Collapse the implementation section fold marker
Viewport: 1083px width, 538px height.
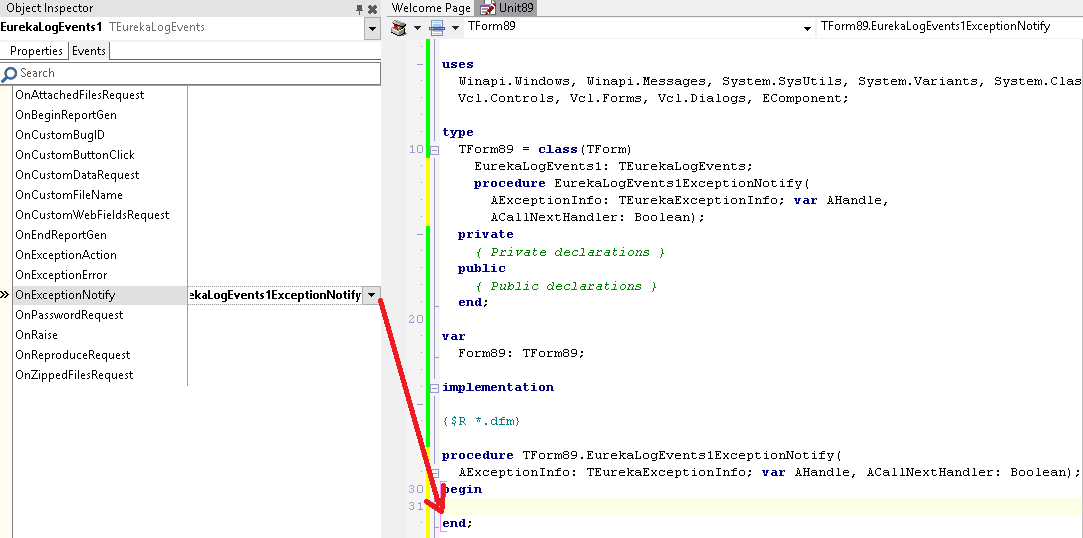pyautogui.click(x=434, y=388)
